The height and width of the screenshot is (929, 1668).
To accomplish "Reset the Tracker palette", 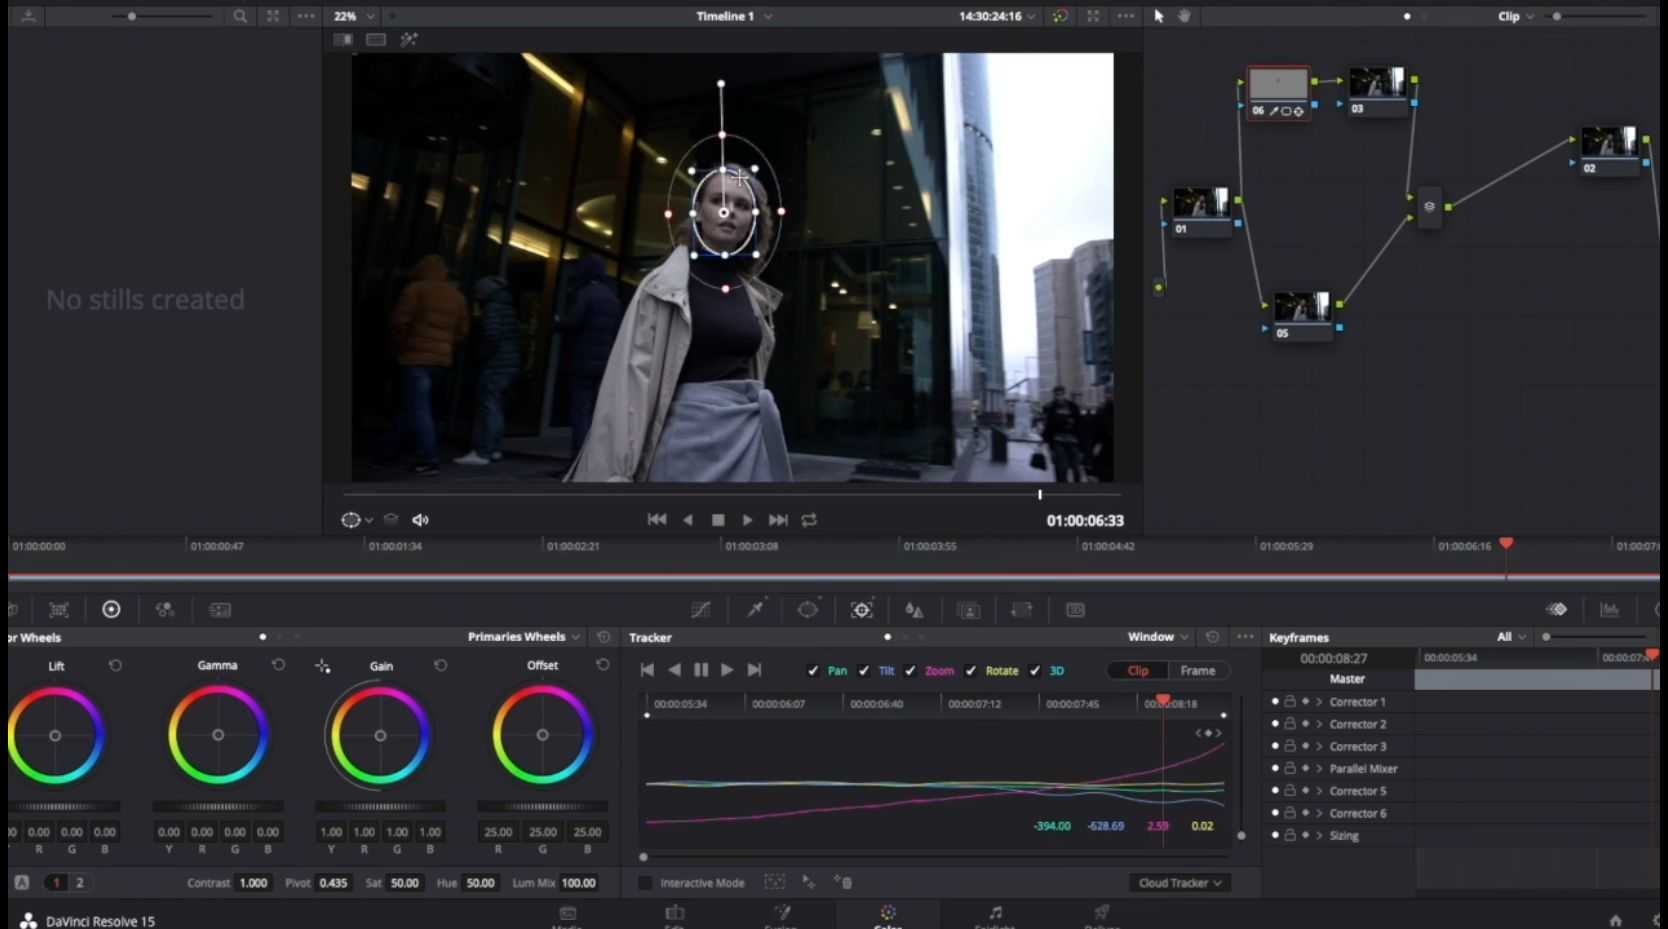I will click(1212, 637).
